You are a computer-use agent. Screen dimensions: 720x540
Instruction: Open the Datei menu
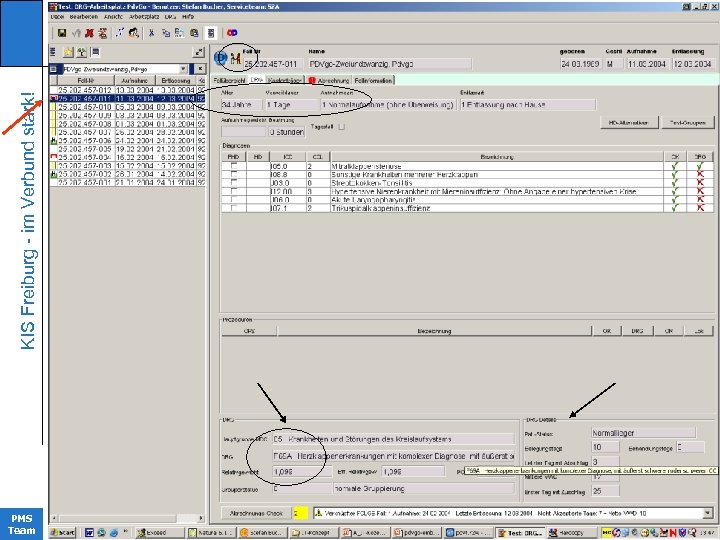click(57, 17)
